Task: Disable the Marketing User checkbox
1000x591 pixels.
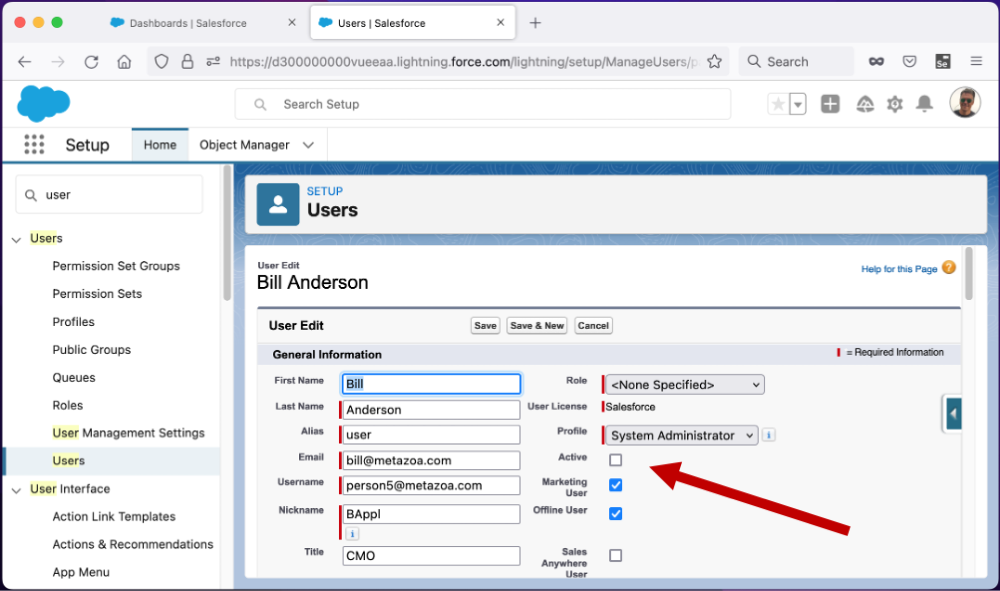Action: (x=615, y=485)
